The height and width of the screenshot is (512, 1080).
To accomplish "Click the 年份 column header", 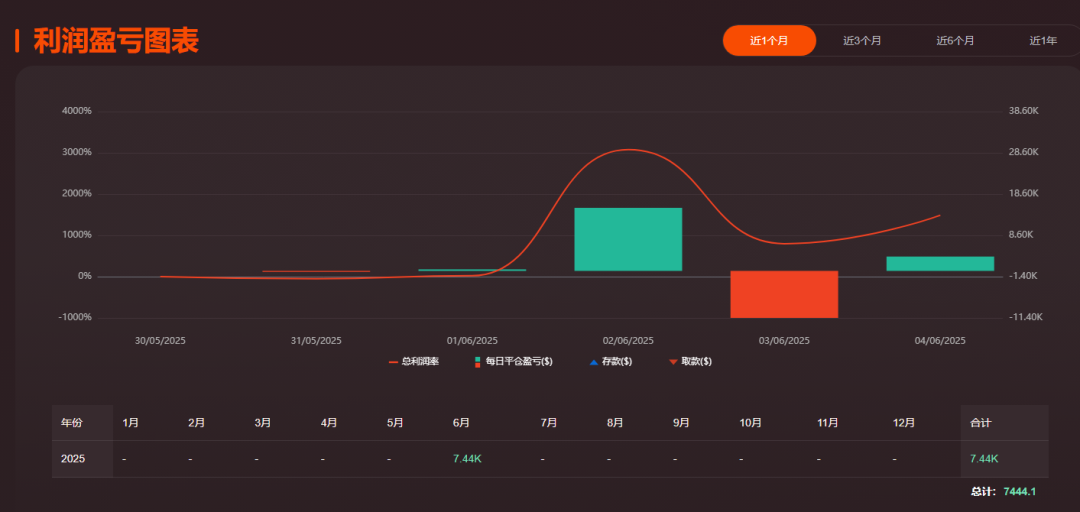I will coord(72,423).
